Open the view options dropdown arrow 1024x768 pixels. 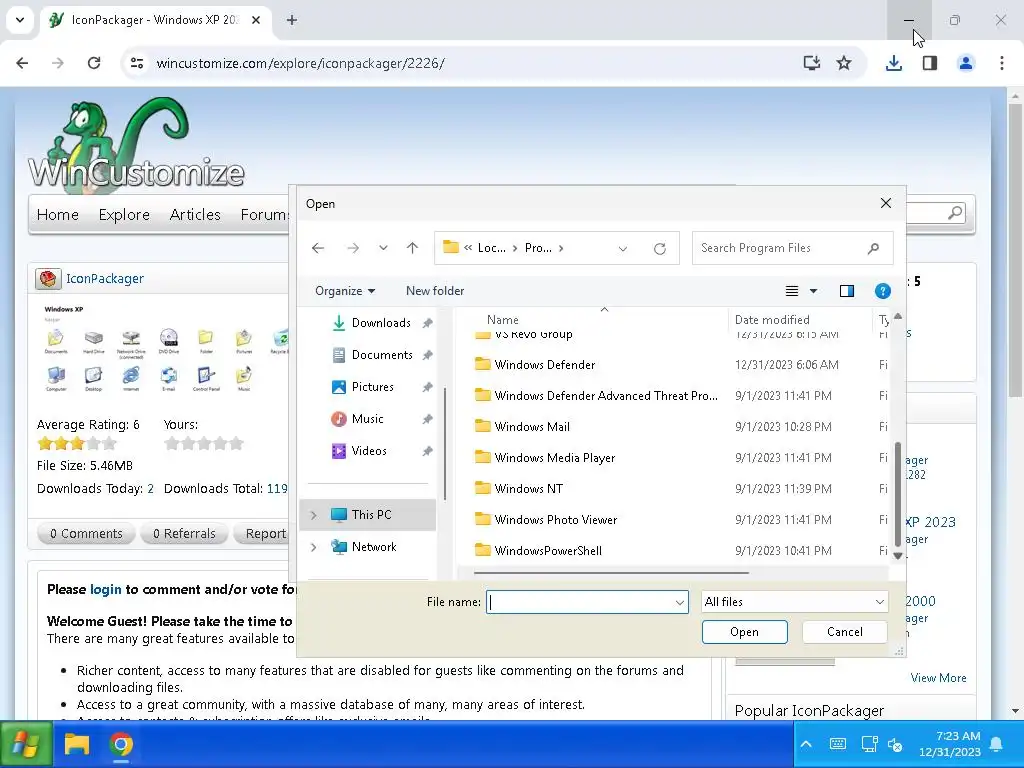pyautogui.click(x=814, y=291)
